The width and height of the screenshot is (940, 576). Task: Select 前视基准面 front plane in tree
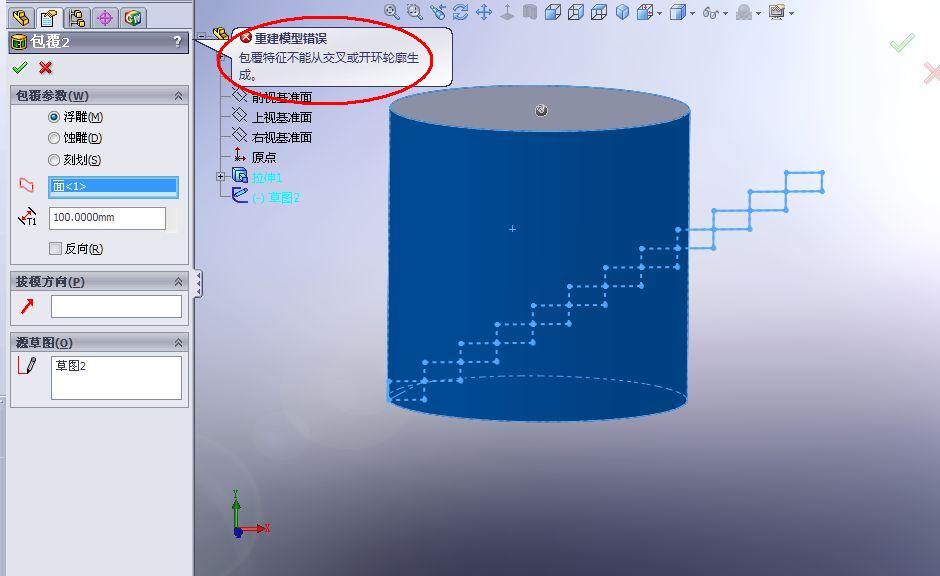click(x=282, y=97)
